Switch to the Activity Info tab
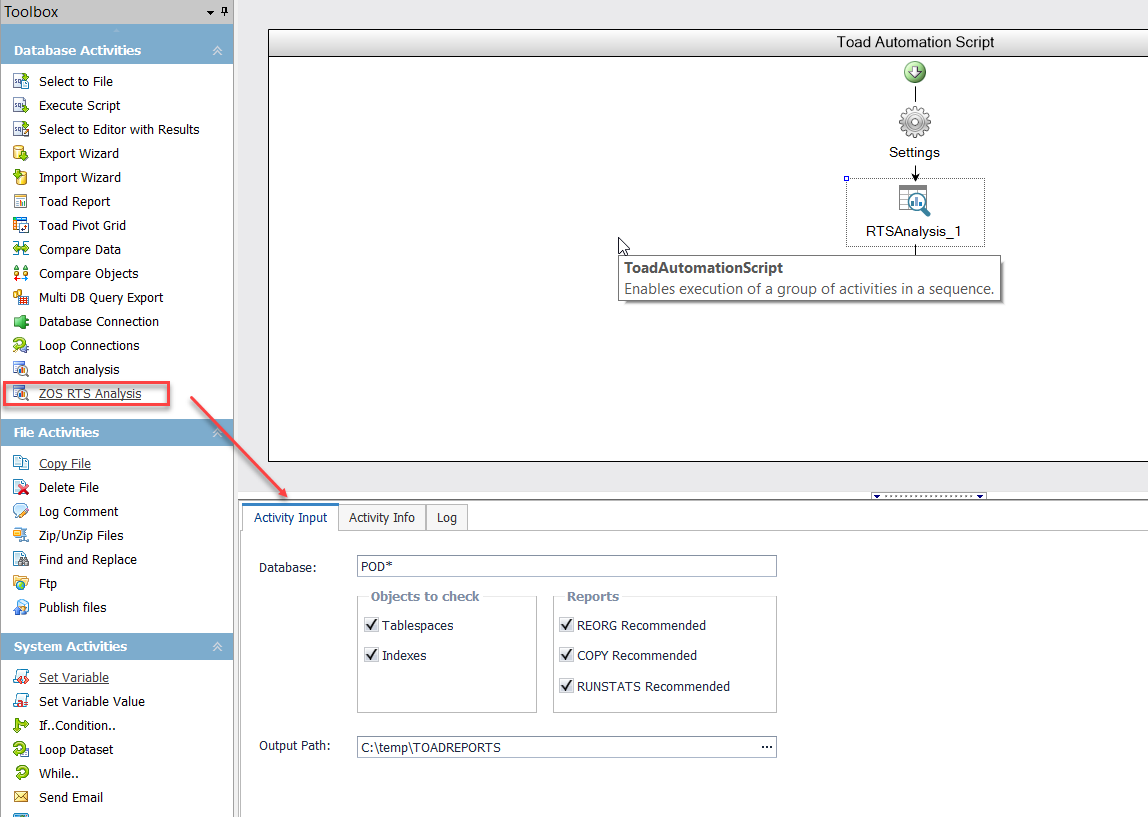 pyautogui.click(x=381, y=518)
